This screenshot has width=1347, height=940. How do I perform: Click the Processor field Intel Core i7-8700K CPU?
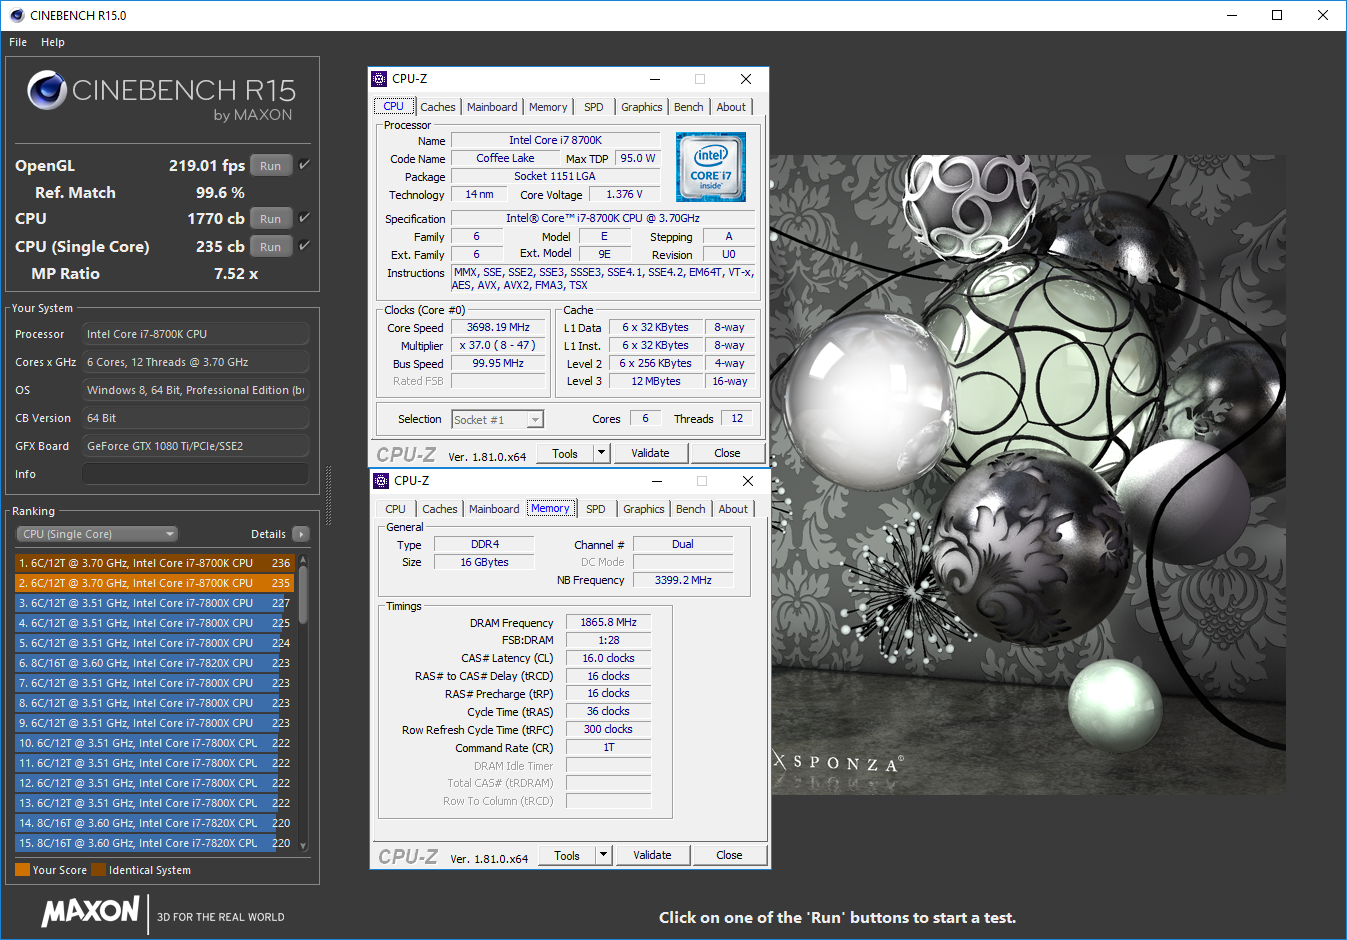[x=196, y=334]
